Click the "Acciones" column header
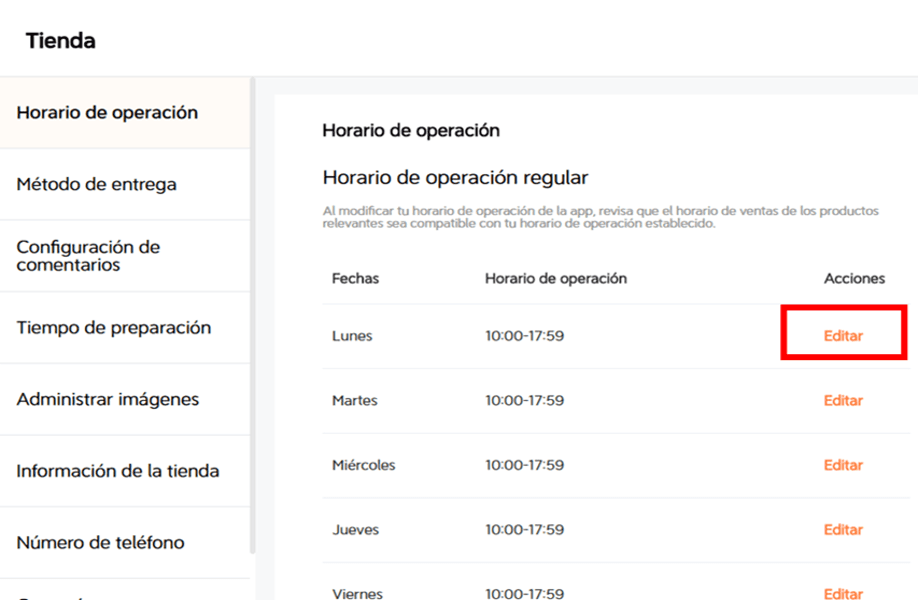Viewport: 918px width, 600px height. (855, 278)
